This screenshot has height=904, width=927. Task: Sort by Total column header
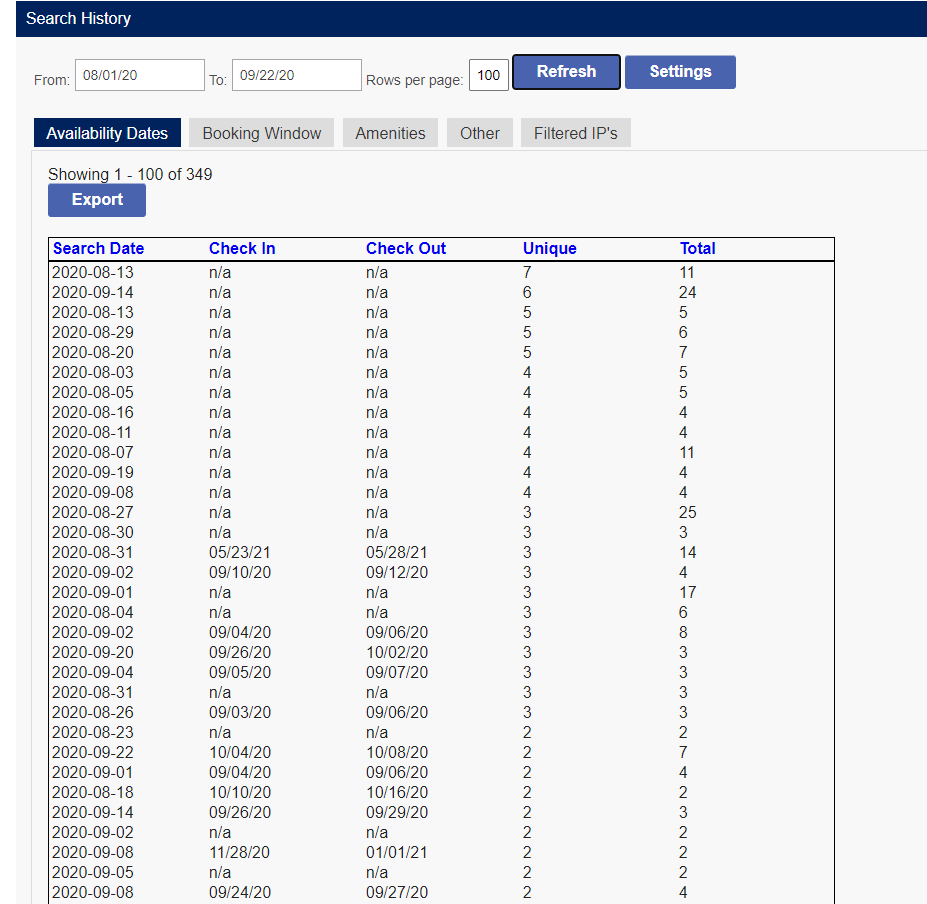(x=698, y=248)
